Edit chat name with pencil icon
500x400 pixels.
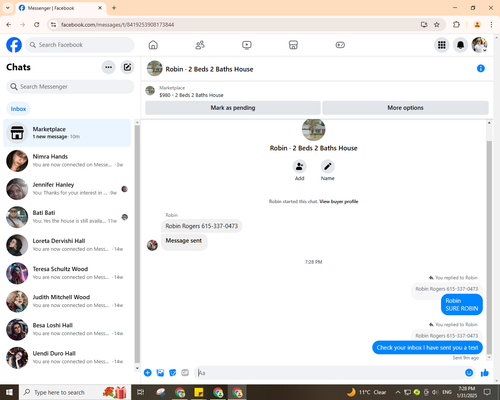coord(328,166)
